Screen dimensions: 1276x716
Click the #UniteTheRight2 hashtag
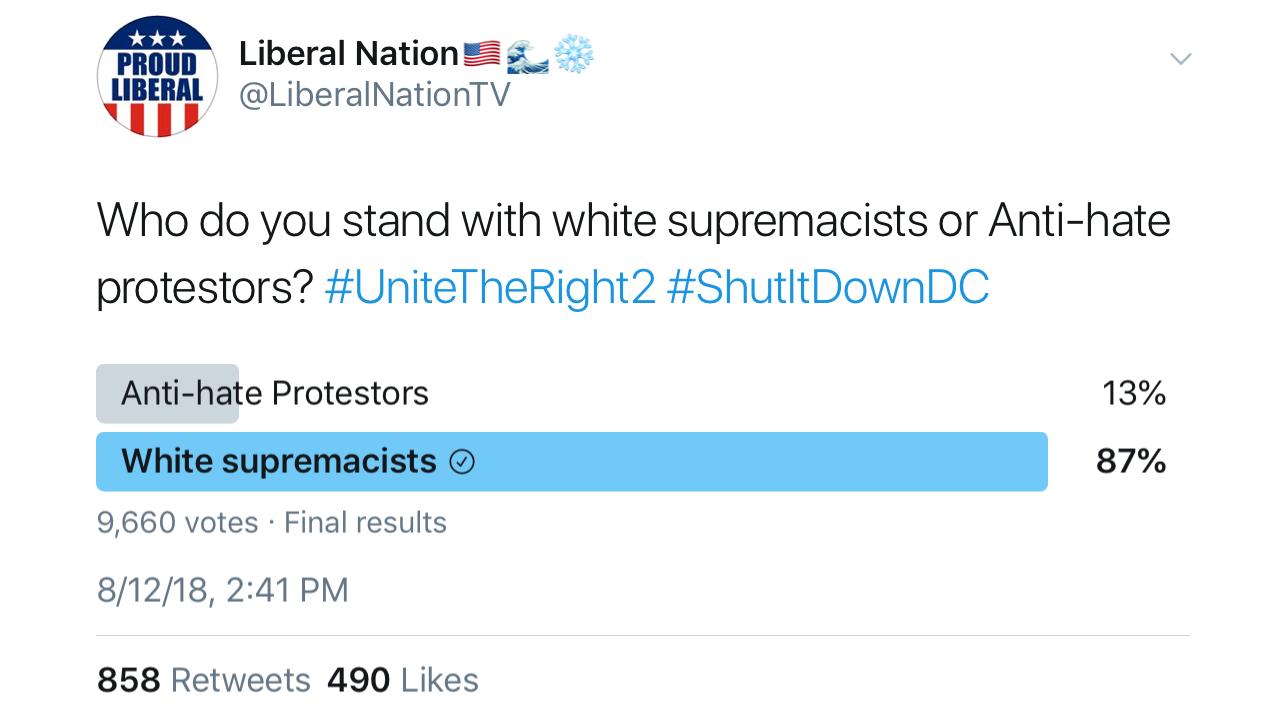click(490, 288)
